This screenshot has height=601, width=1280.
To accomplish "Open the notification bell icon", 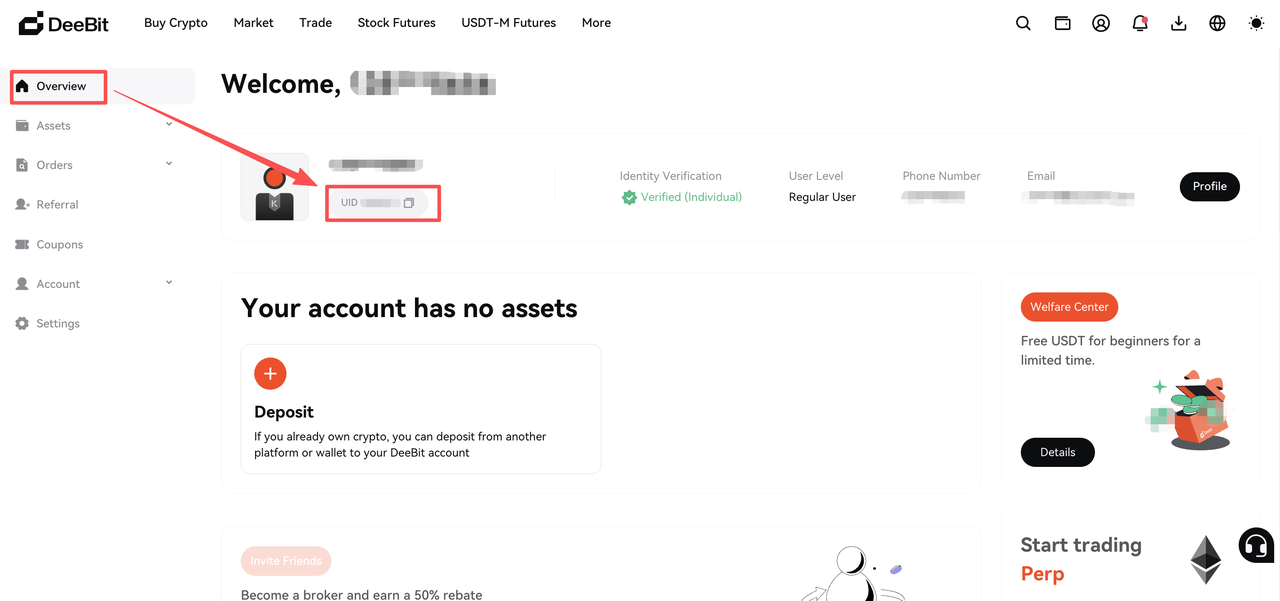I will [x=1140, y=23].
